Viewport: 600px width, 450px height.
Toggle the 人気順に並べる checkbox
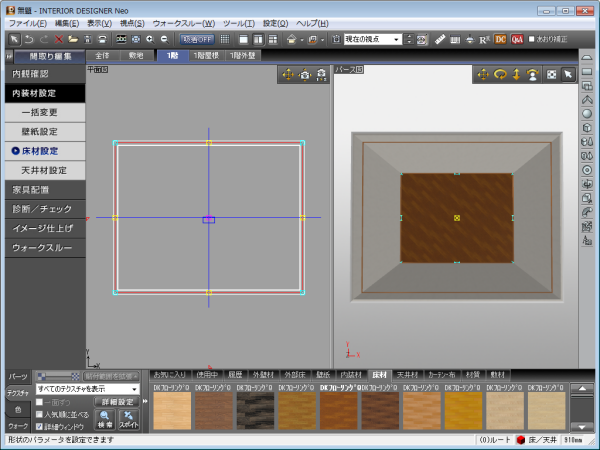39,413
